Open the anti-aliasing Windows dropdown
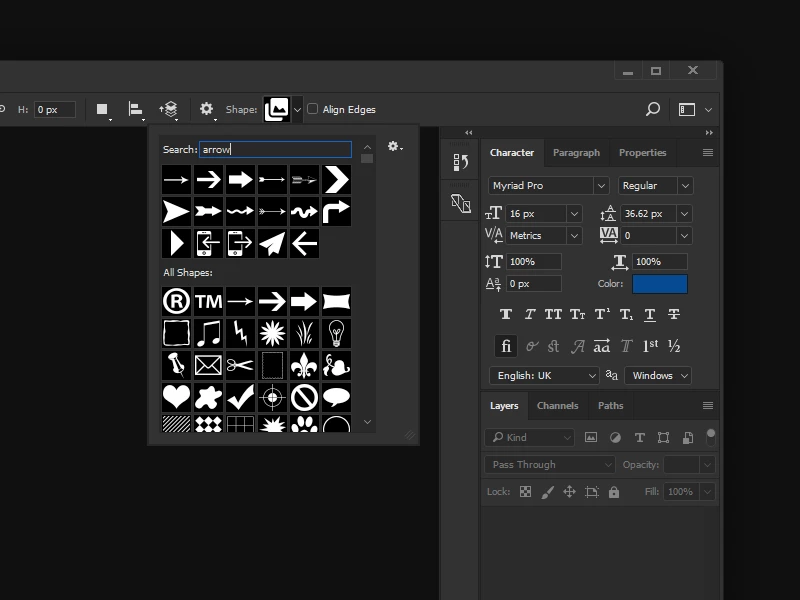 [x=658, y=376]
